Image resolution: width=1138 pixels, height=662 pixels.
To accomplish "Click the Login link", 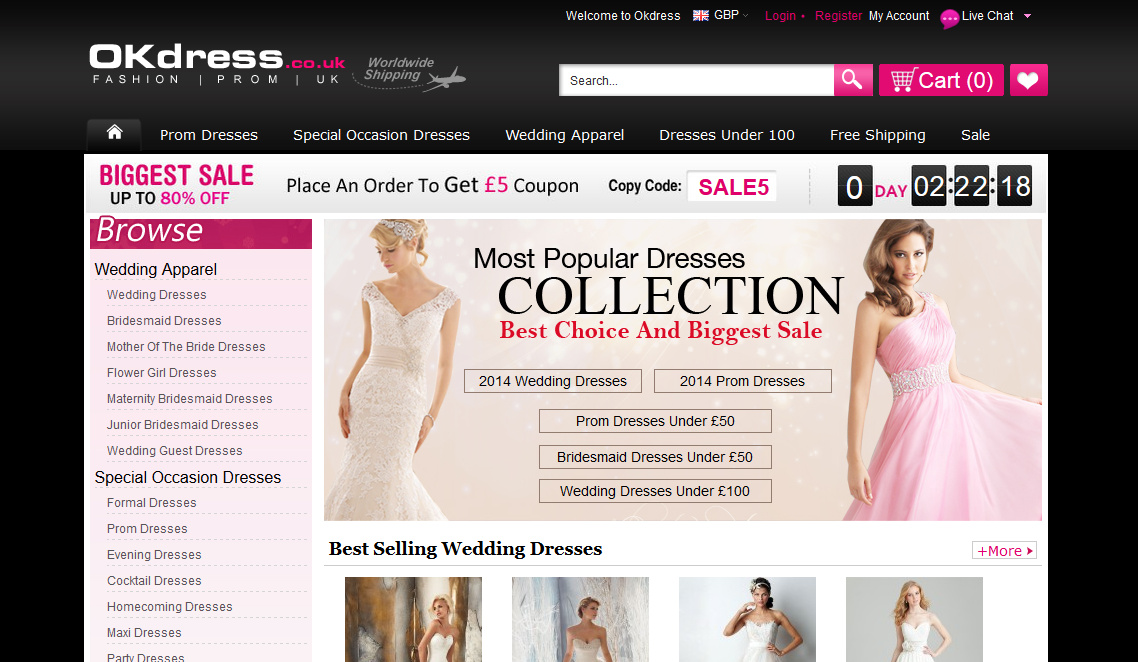I will [x=780, y=16].
